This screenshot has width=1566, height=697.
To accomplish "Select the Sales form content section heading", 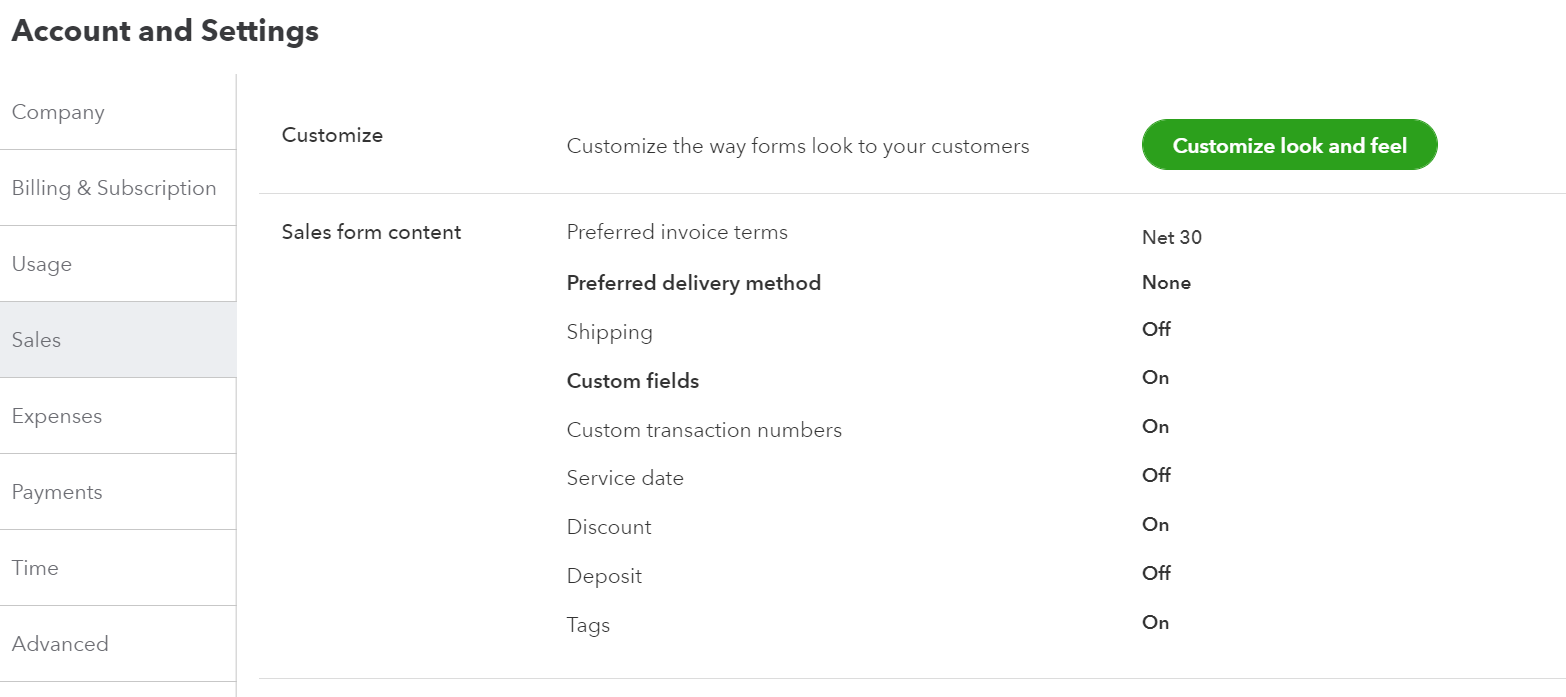I will coord(372,232).
